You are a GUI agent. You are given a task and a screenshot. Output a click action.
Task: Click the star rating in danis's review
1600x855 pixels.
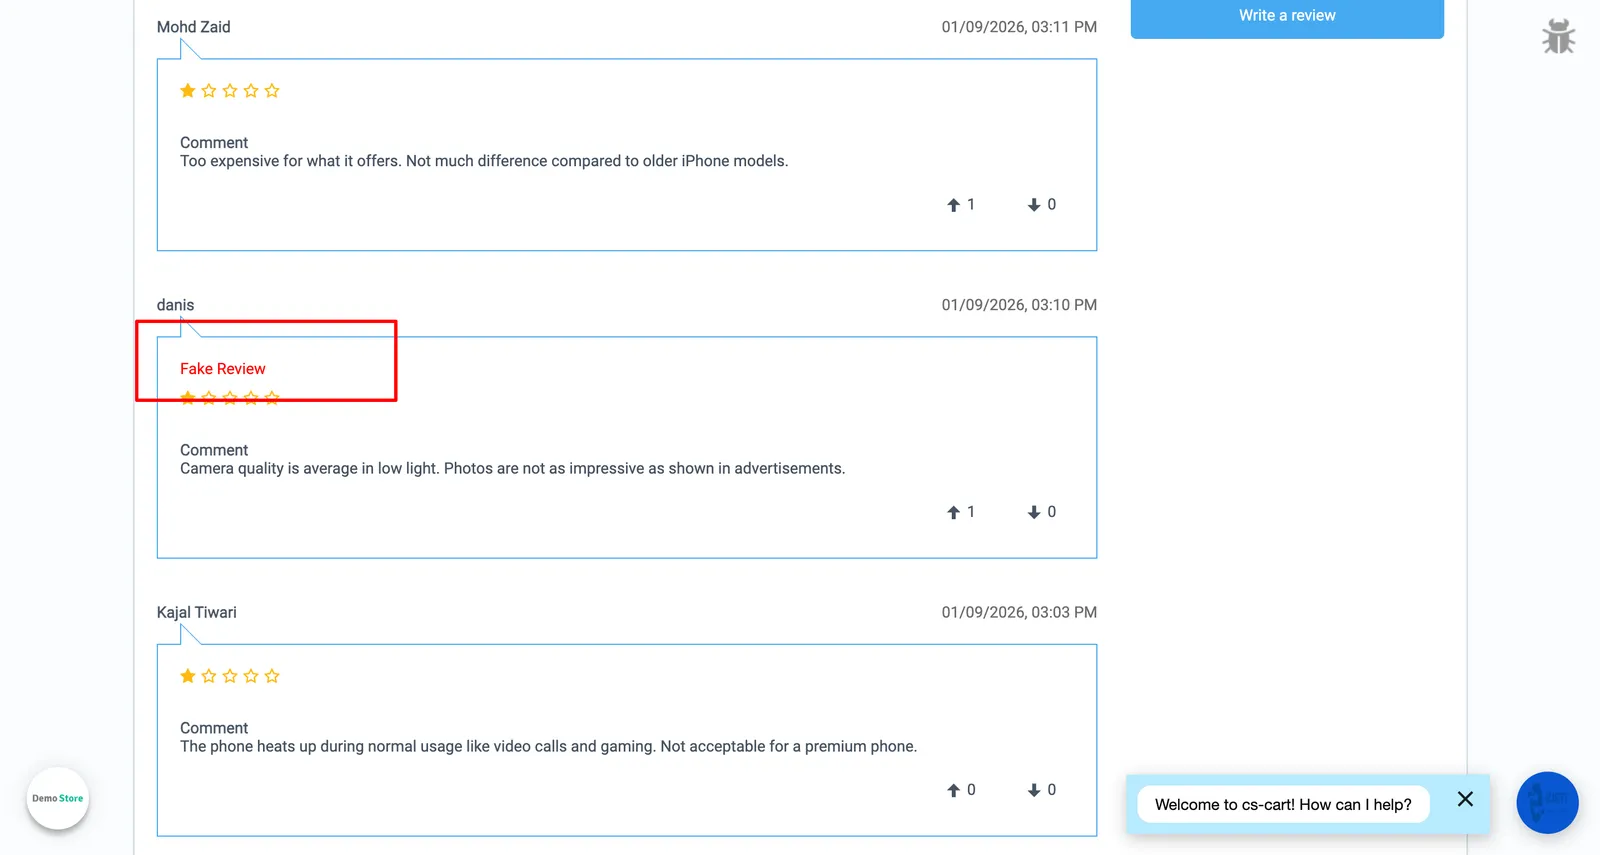(x=230, y=398)
